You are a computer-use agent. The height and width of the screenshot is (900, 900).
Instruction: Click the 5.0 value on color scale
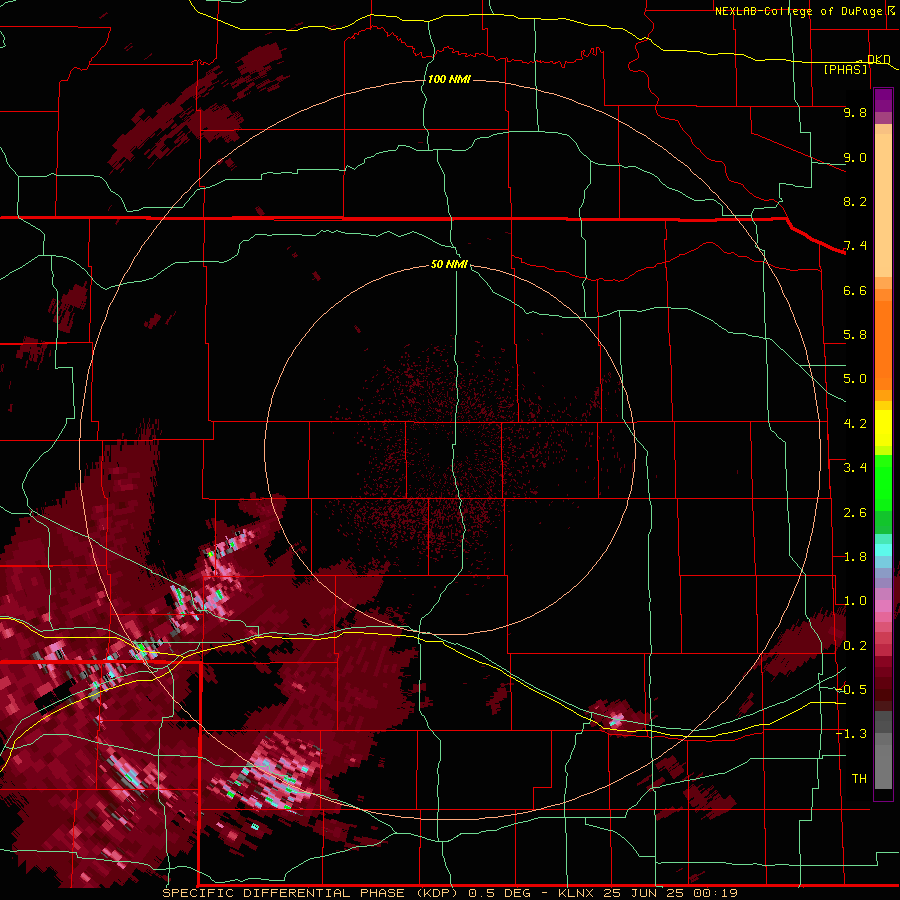point(855,379)
